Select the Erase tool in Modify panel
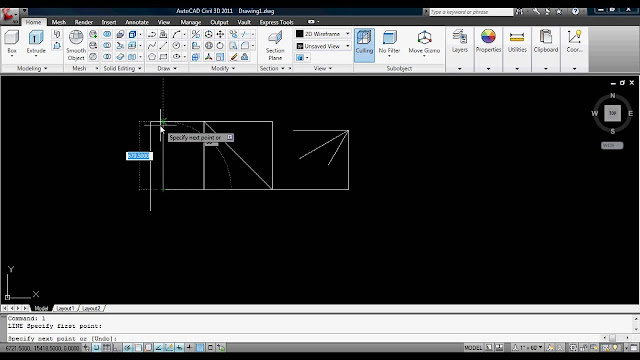 coord(233,57)
